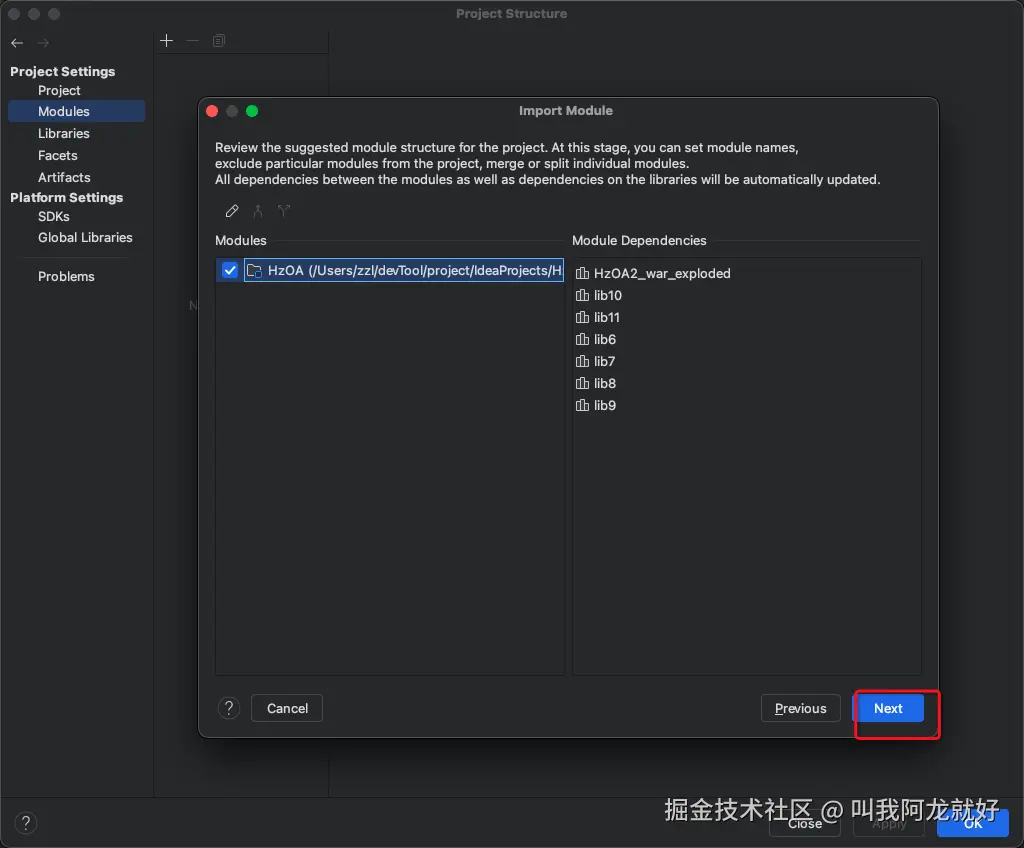
Task: Select the lib6 dependency
Action: [605, 339]
